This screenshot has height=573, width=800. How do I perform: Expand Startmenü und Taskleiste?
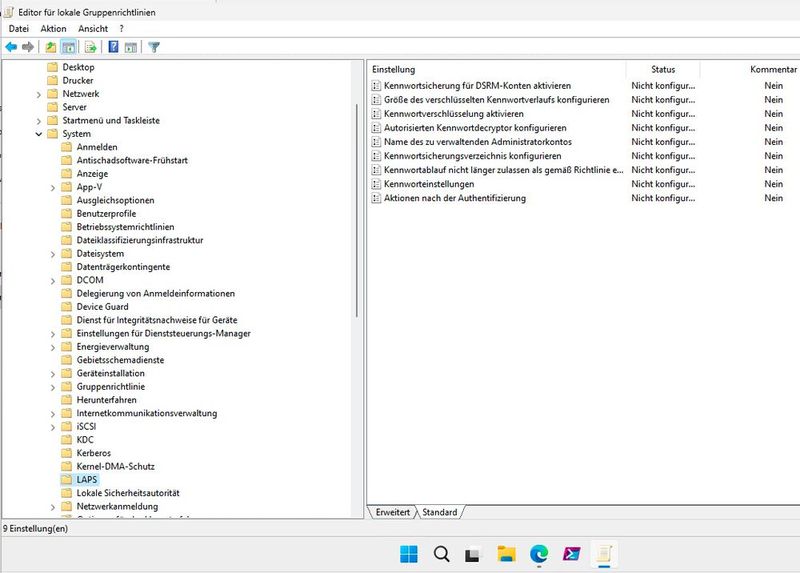[x=39, y=121]
